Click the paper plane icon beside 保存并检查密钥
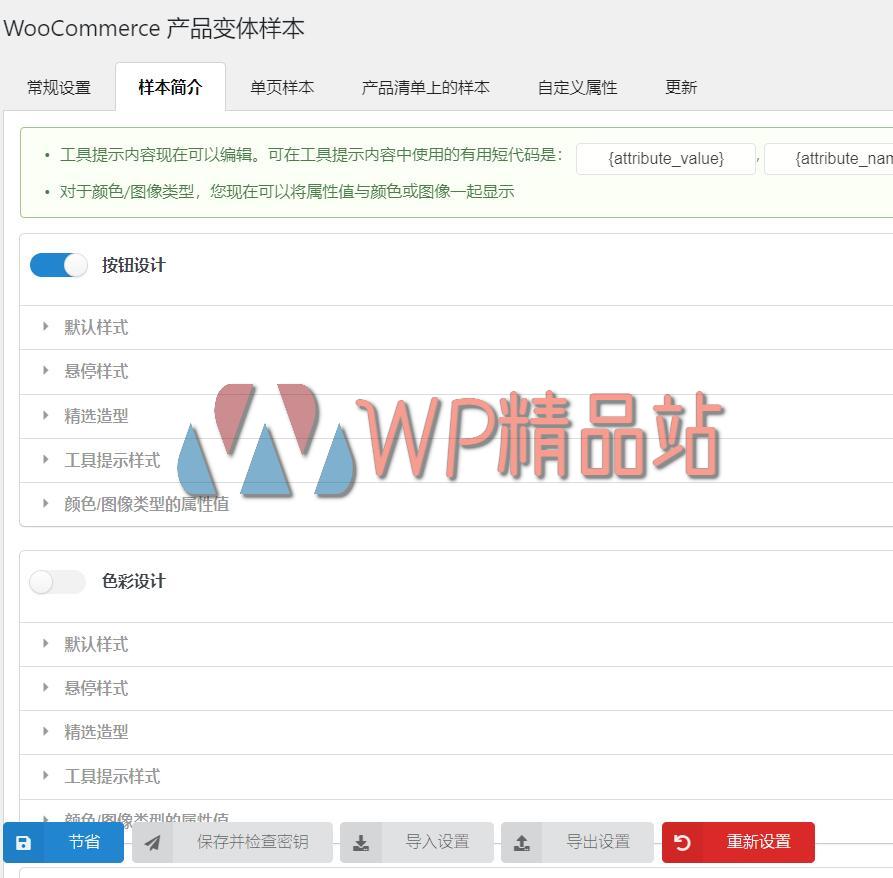This screenshot has height=878, width=893. 153,842
